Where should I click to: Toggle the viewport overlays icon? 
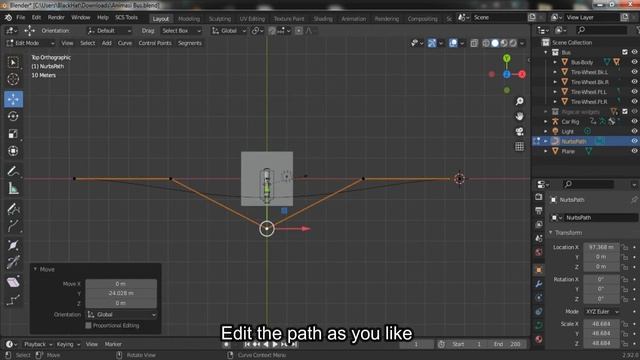tap(453, 43)
